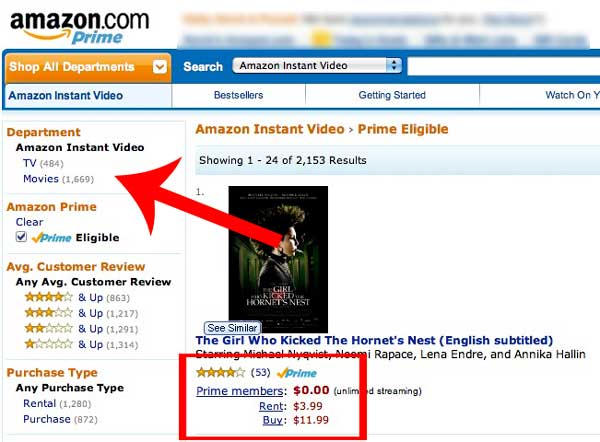
Task: Click the Rent link for $3.99
Action: [271, 406]
